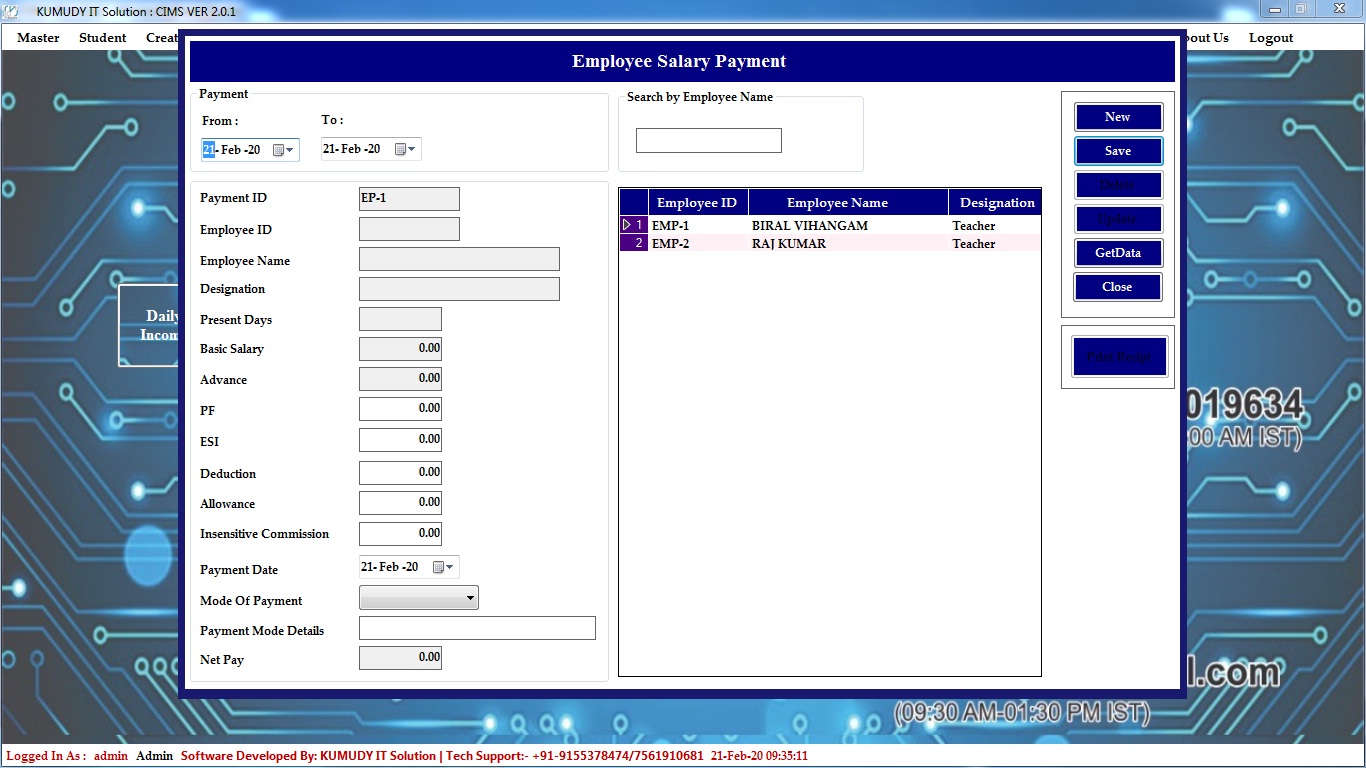The width and height of the screenshot is (1366, 768).
Task: Click the GetData button
Action: tap(1117, 253)
